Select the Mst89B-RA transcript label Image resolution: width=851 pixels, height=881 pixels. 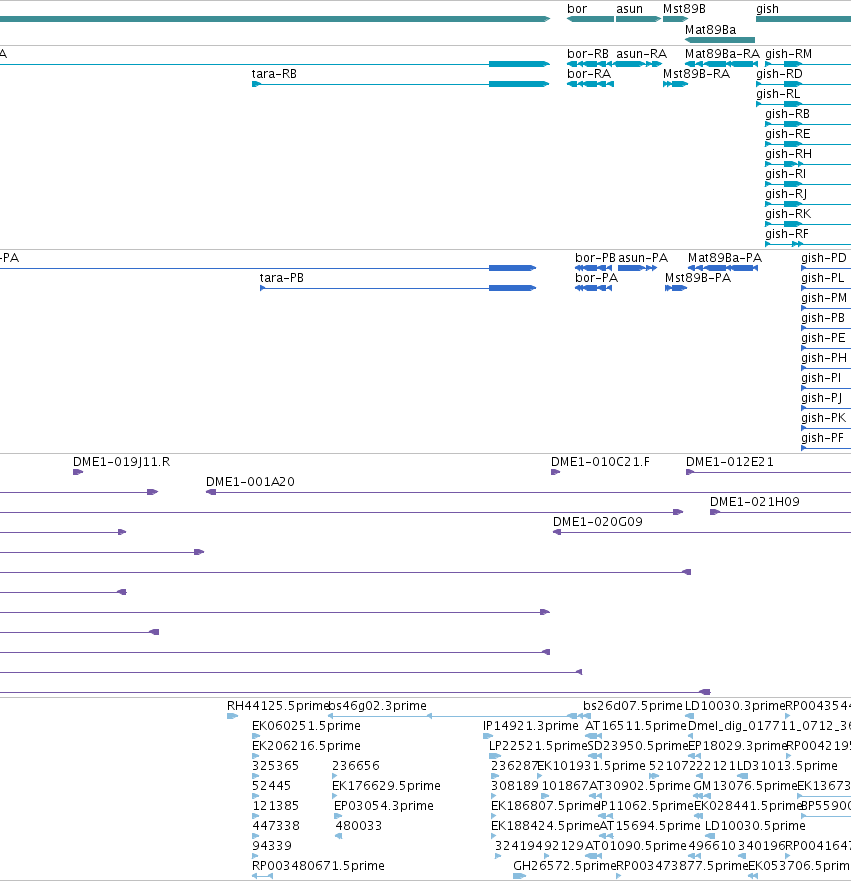click(x=697, y=74)
